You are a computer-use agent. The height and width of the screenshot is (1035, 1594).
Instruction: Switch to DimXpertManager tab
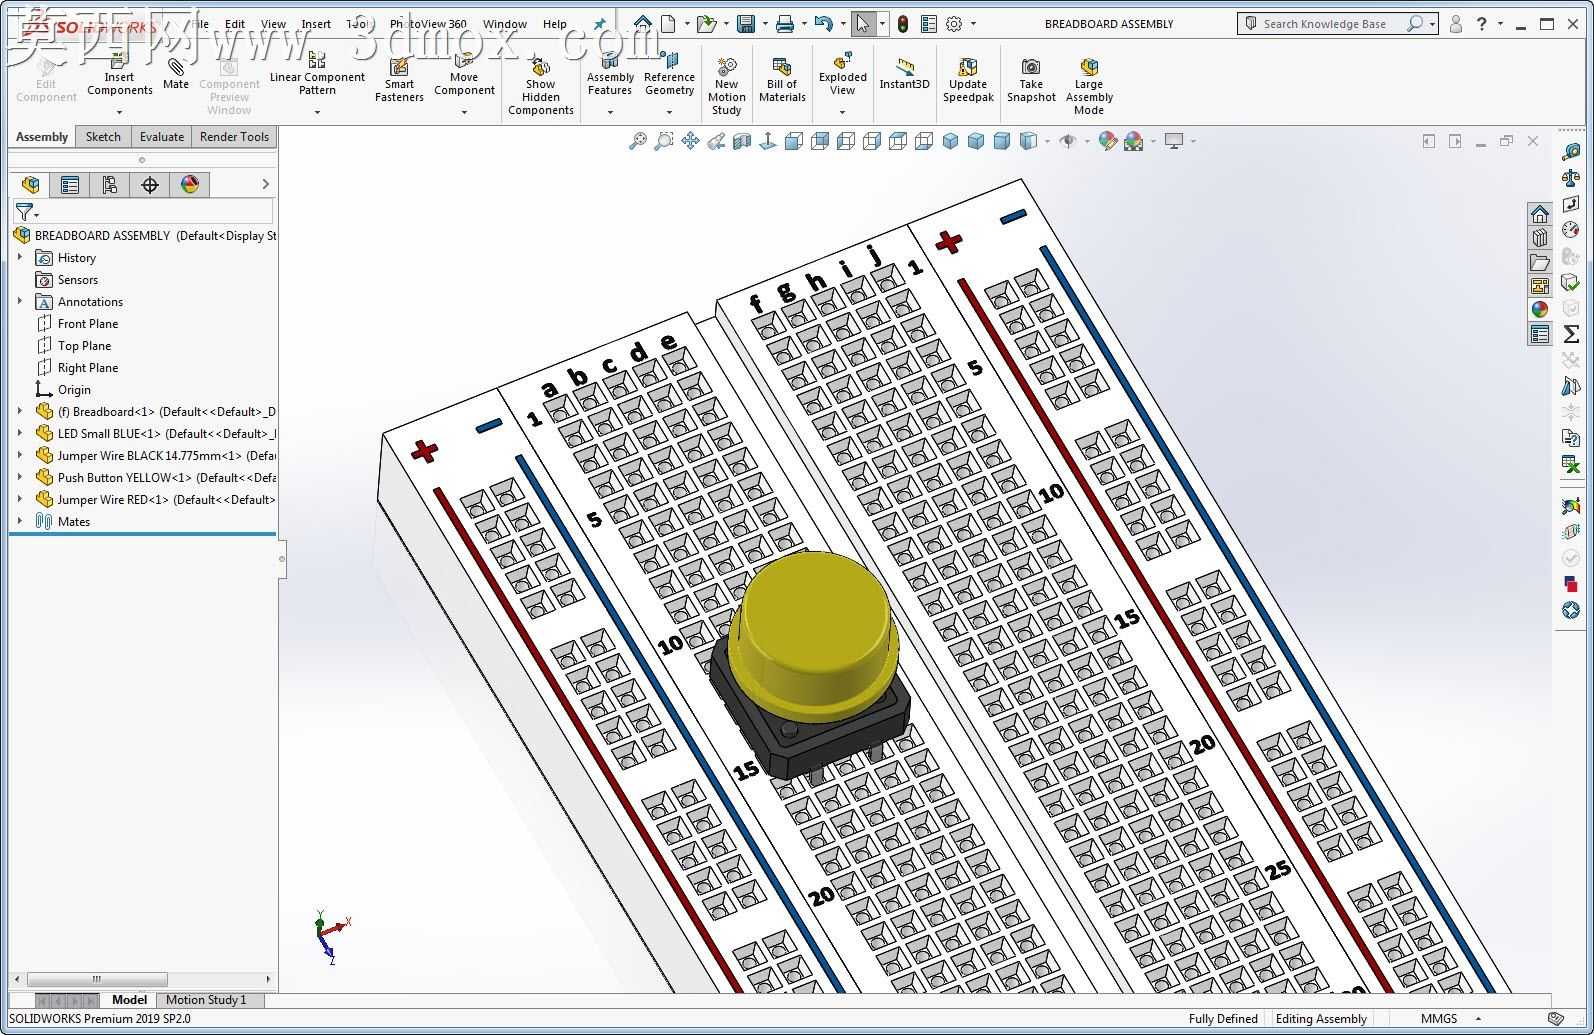150,184
